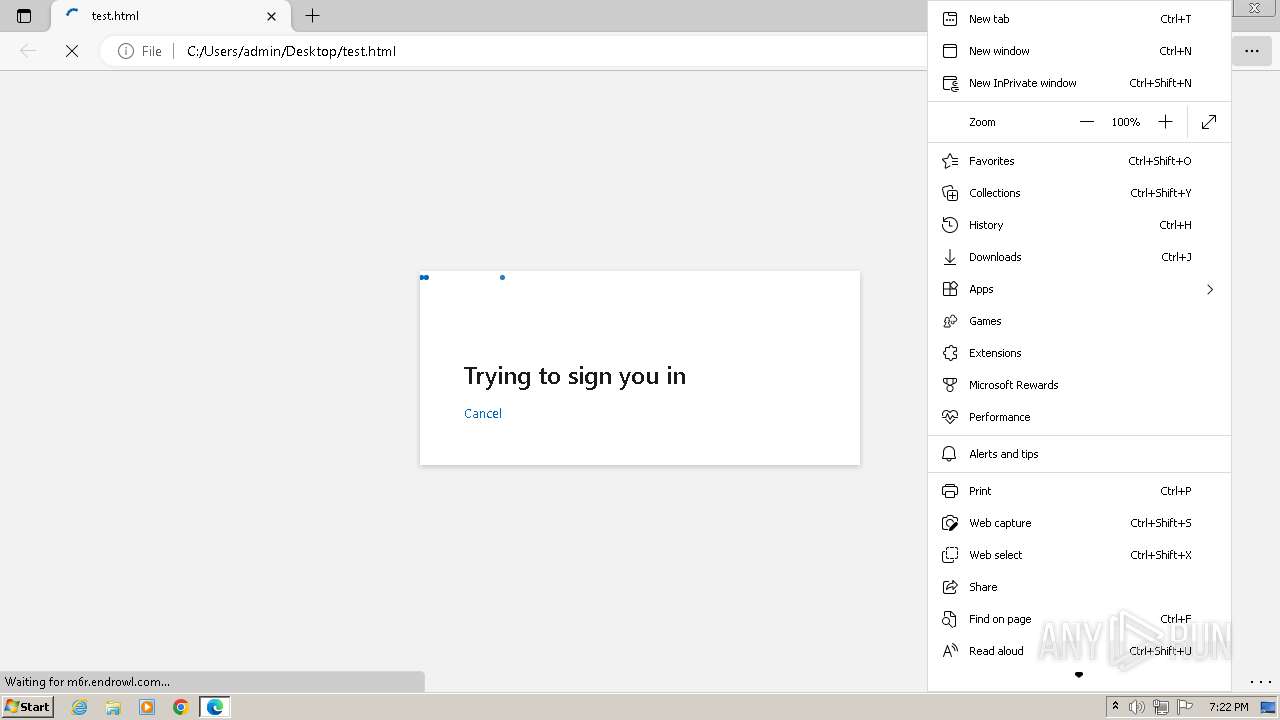Viewport: 1280px width, 720px height.
Task: Click the Extensions puzzle icon
Action: (x=950, y=353)
